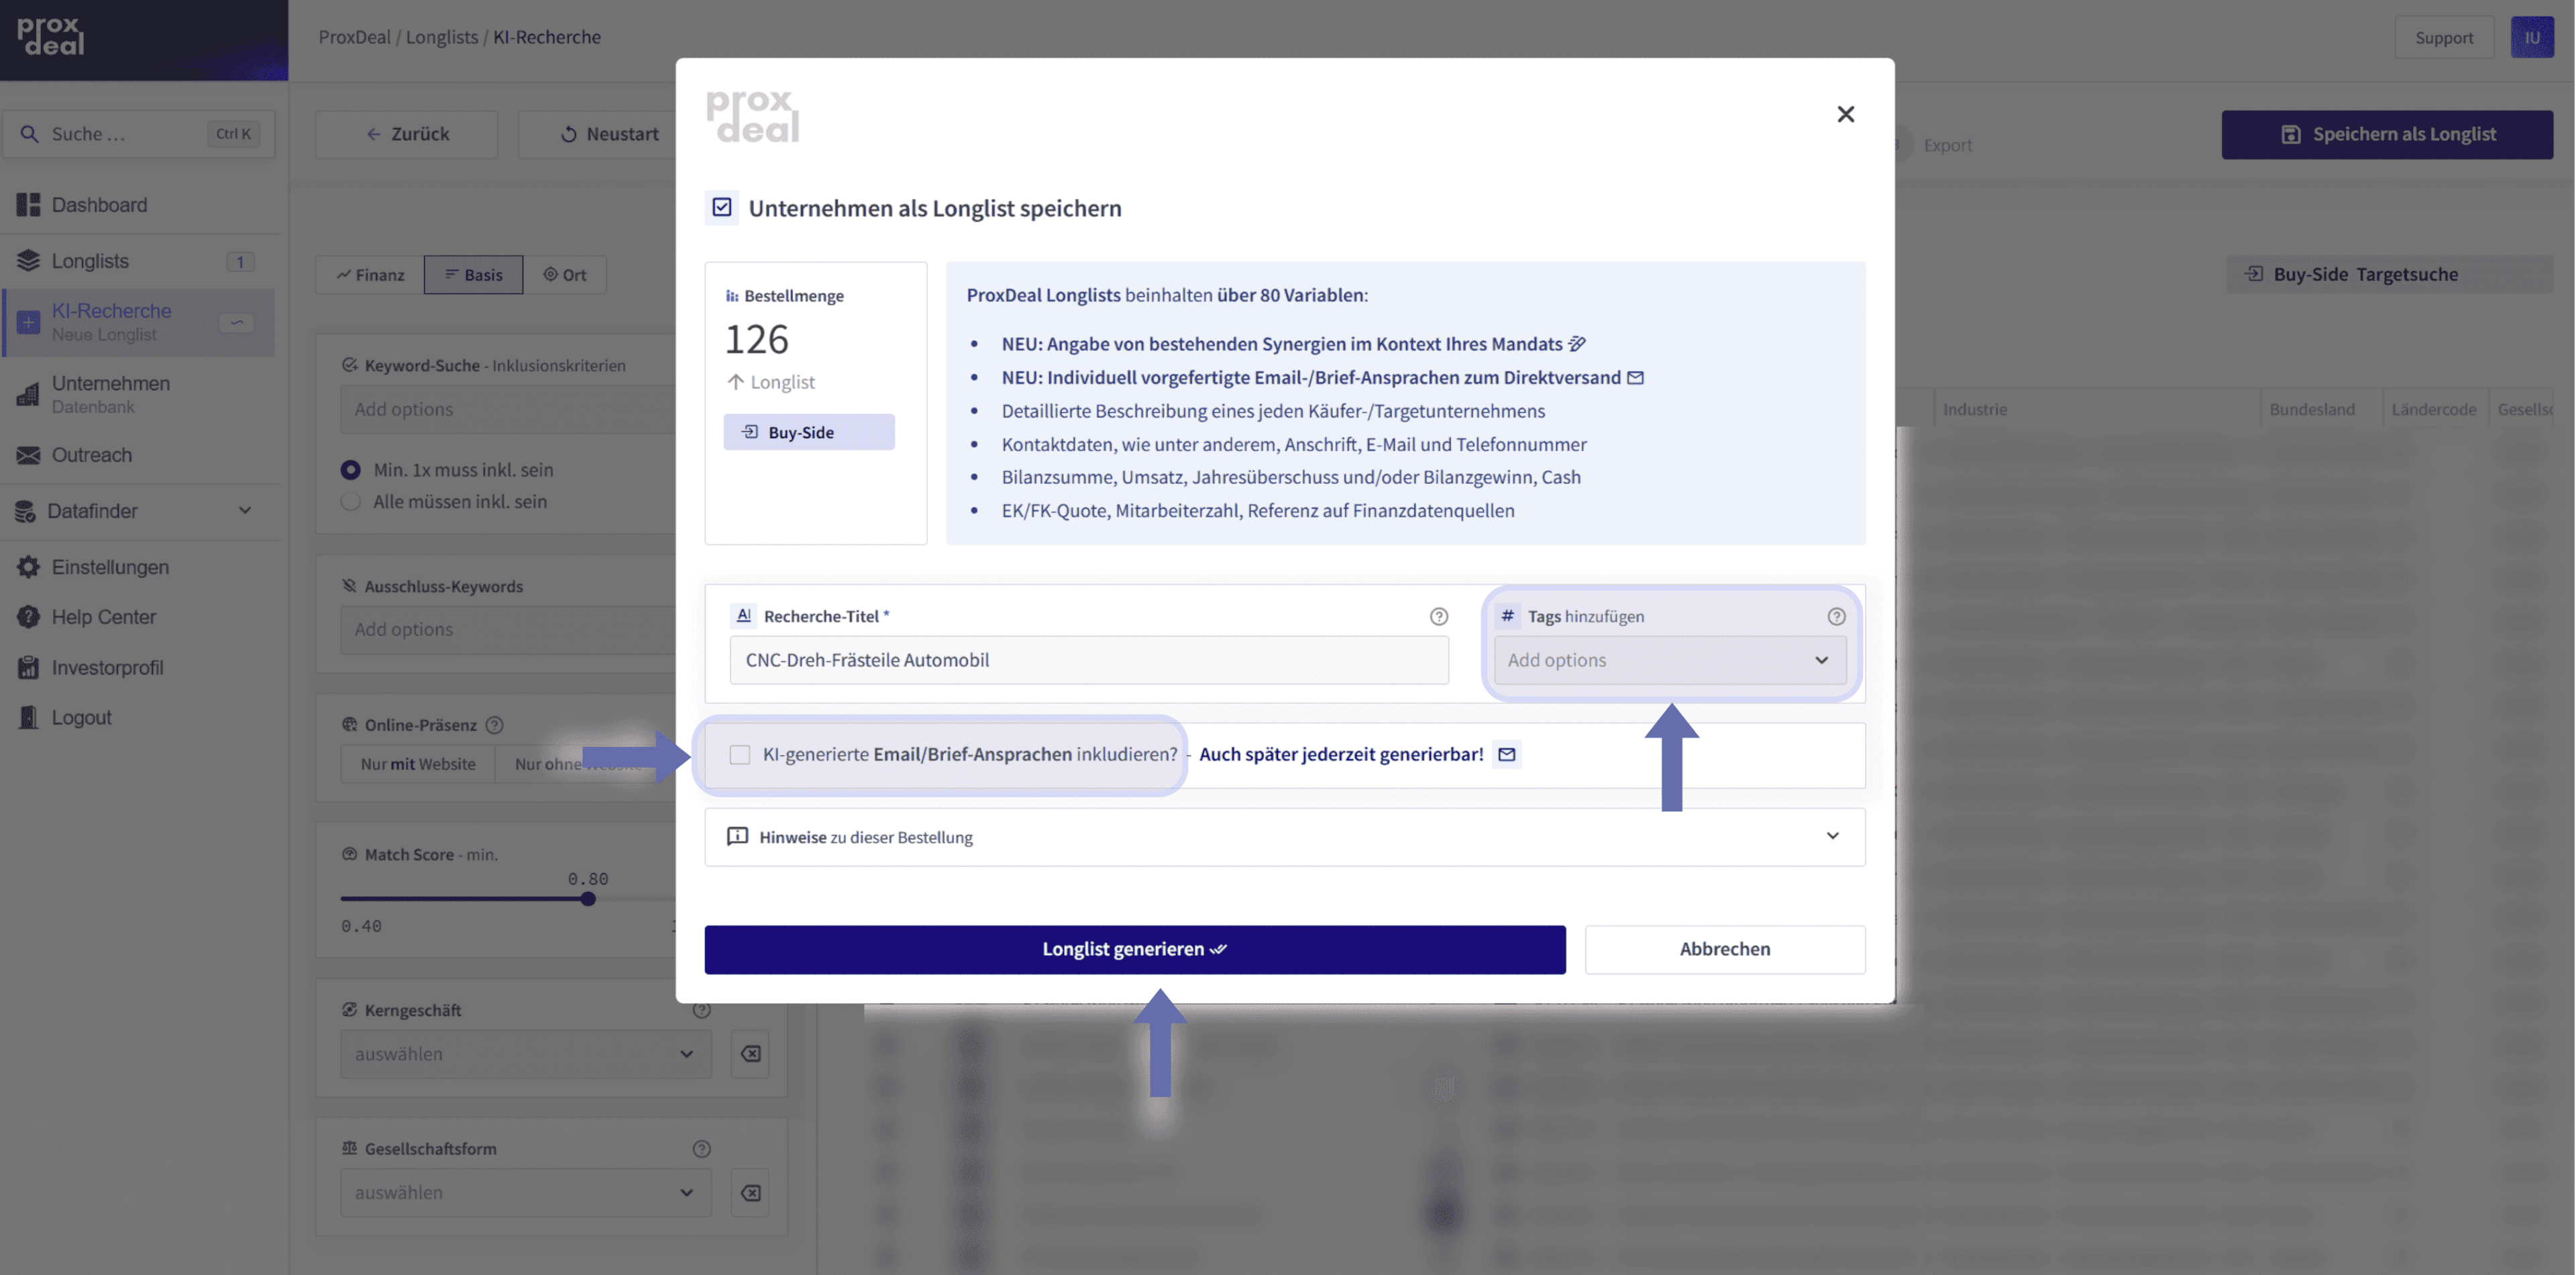Open Help Center via its icon
This screenshot has width=2576, height=1275.
28,617
